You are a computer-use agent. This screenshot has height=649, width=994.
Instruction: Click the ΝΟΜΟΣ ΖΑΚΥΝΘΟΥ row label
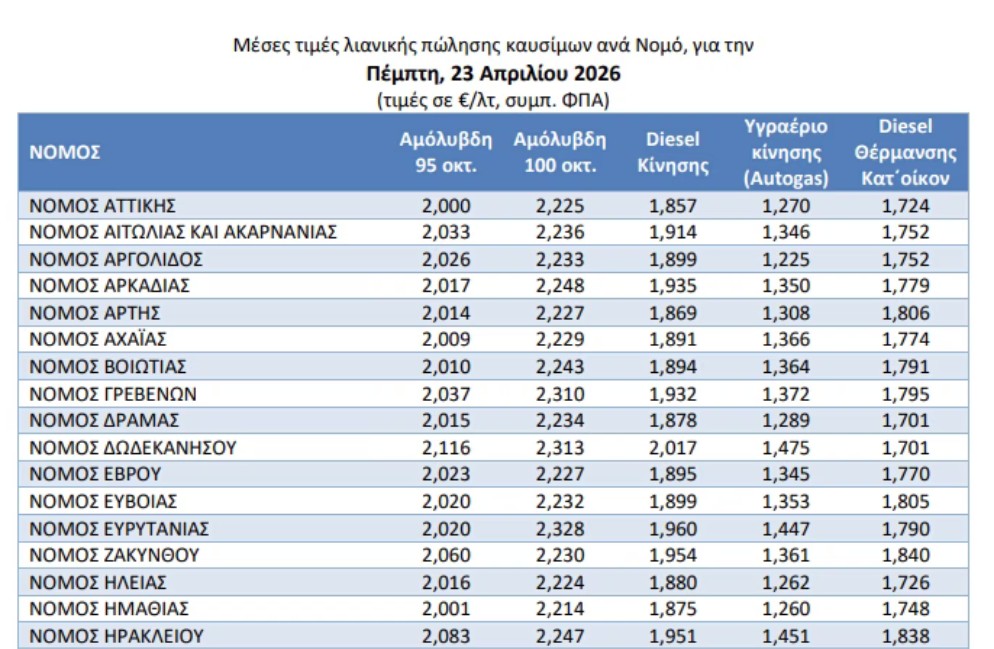[x=115, y=555]
